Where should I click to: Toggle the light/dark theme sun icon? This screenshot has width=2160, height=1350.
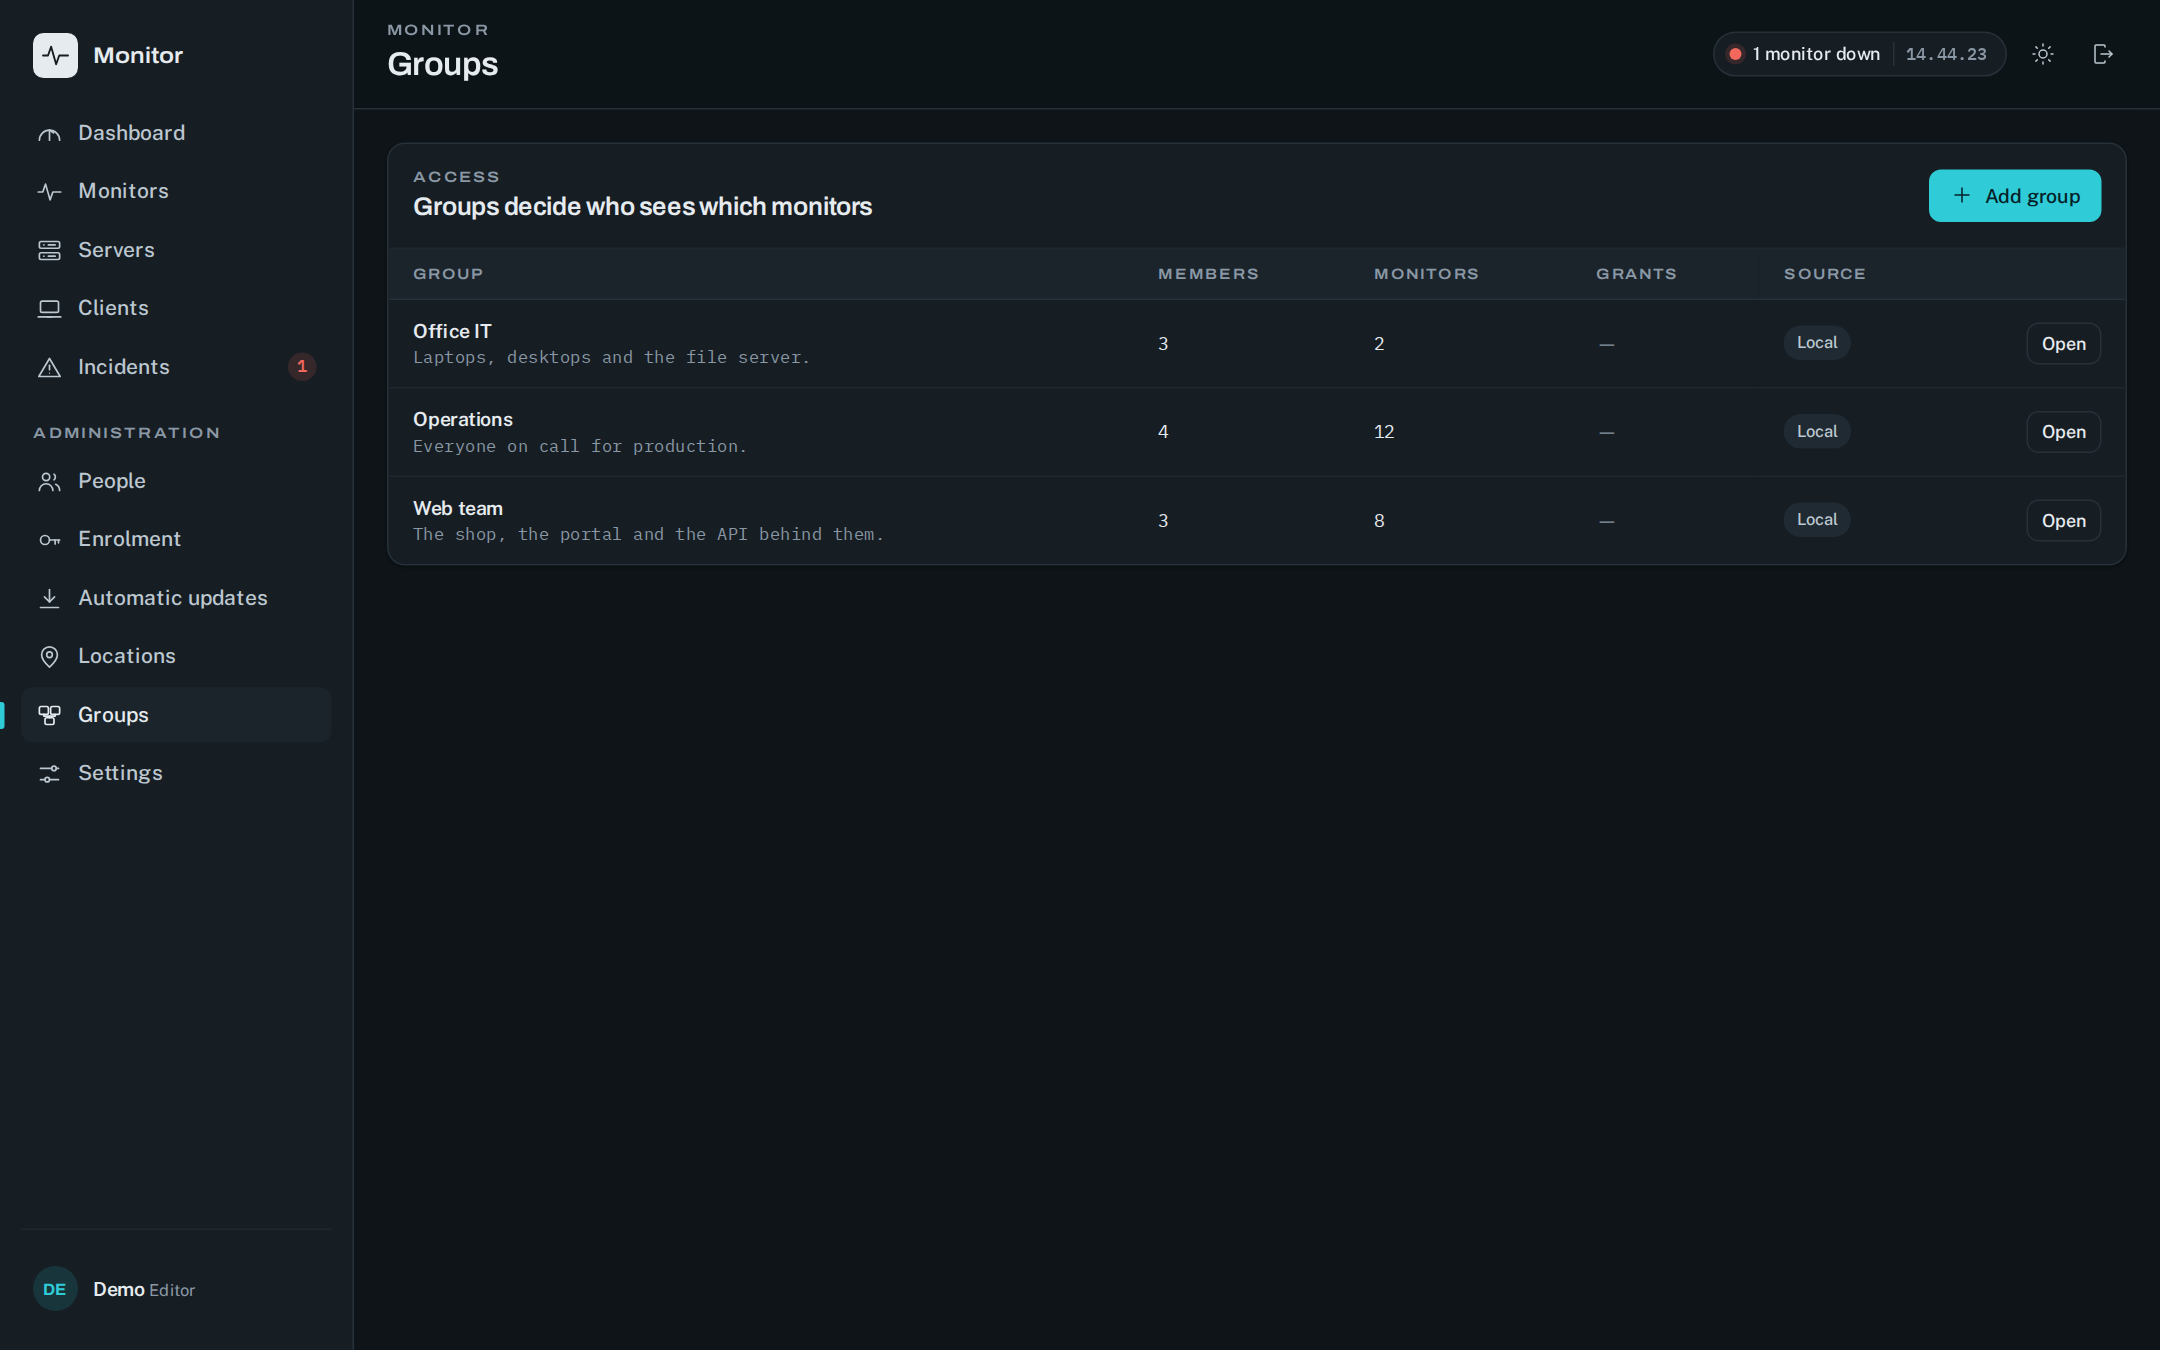[x=2043, y=54]
